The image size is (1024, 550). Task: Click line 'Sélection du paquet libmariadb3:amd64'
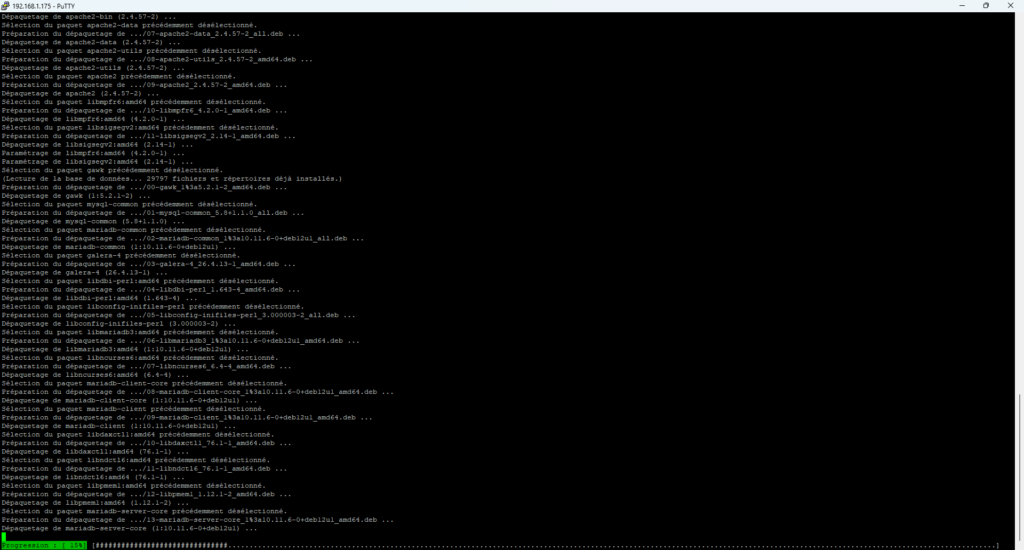click(x=140, y=332)
